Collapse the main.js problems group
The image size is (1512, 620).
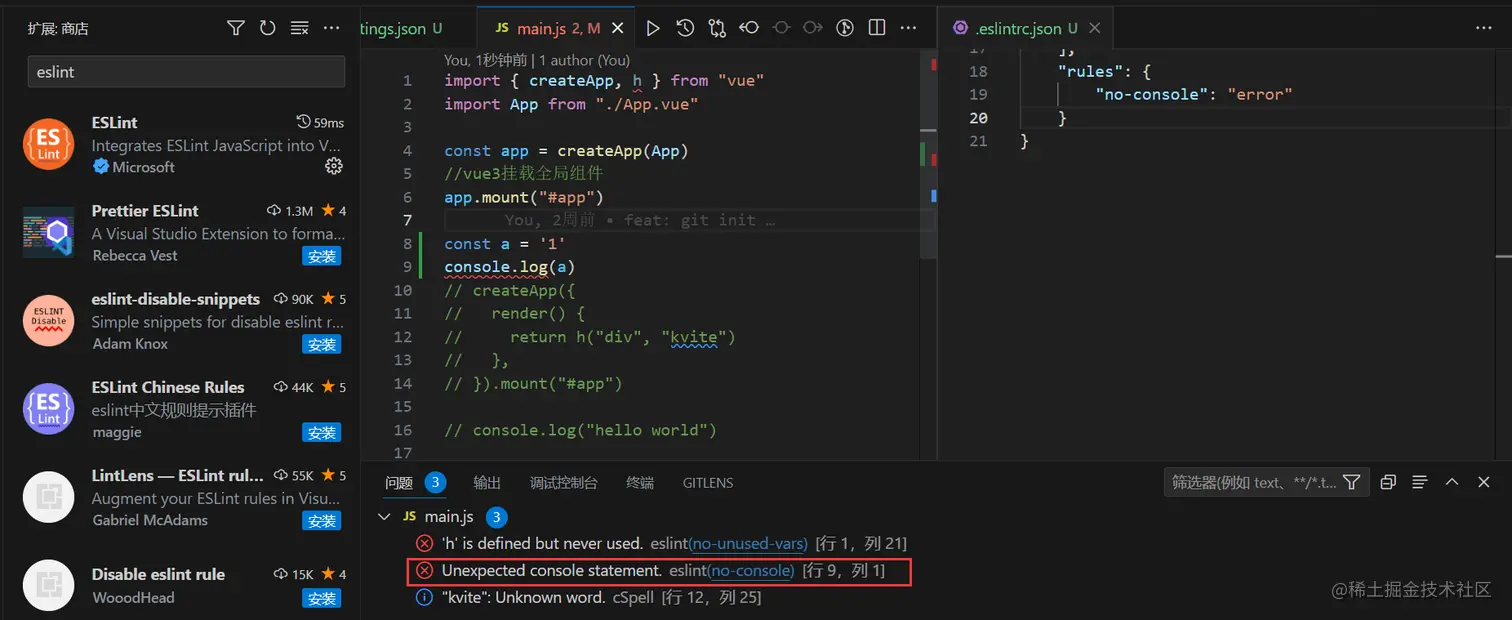click(384, 517)
